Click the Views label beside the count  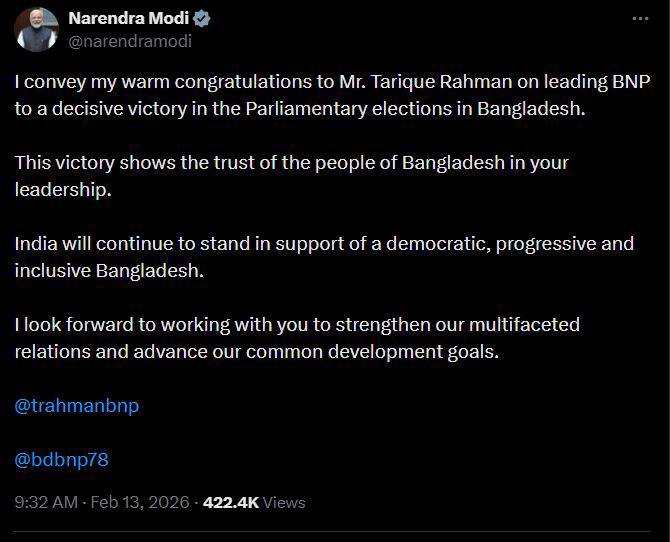click(286, 502)
